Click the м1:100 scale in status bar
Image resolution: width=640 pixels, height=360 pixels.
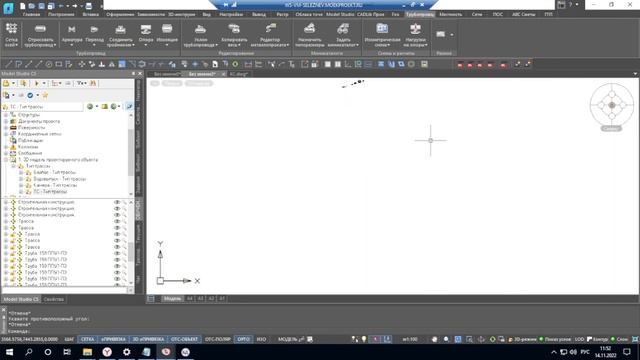pos(409,339)
